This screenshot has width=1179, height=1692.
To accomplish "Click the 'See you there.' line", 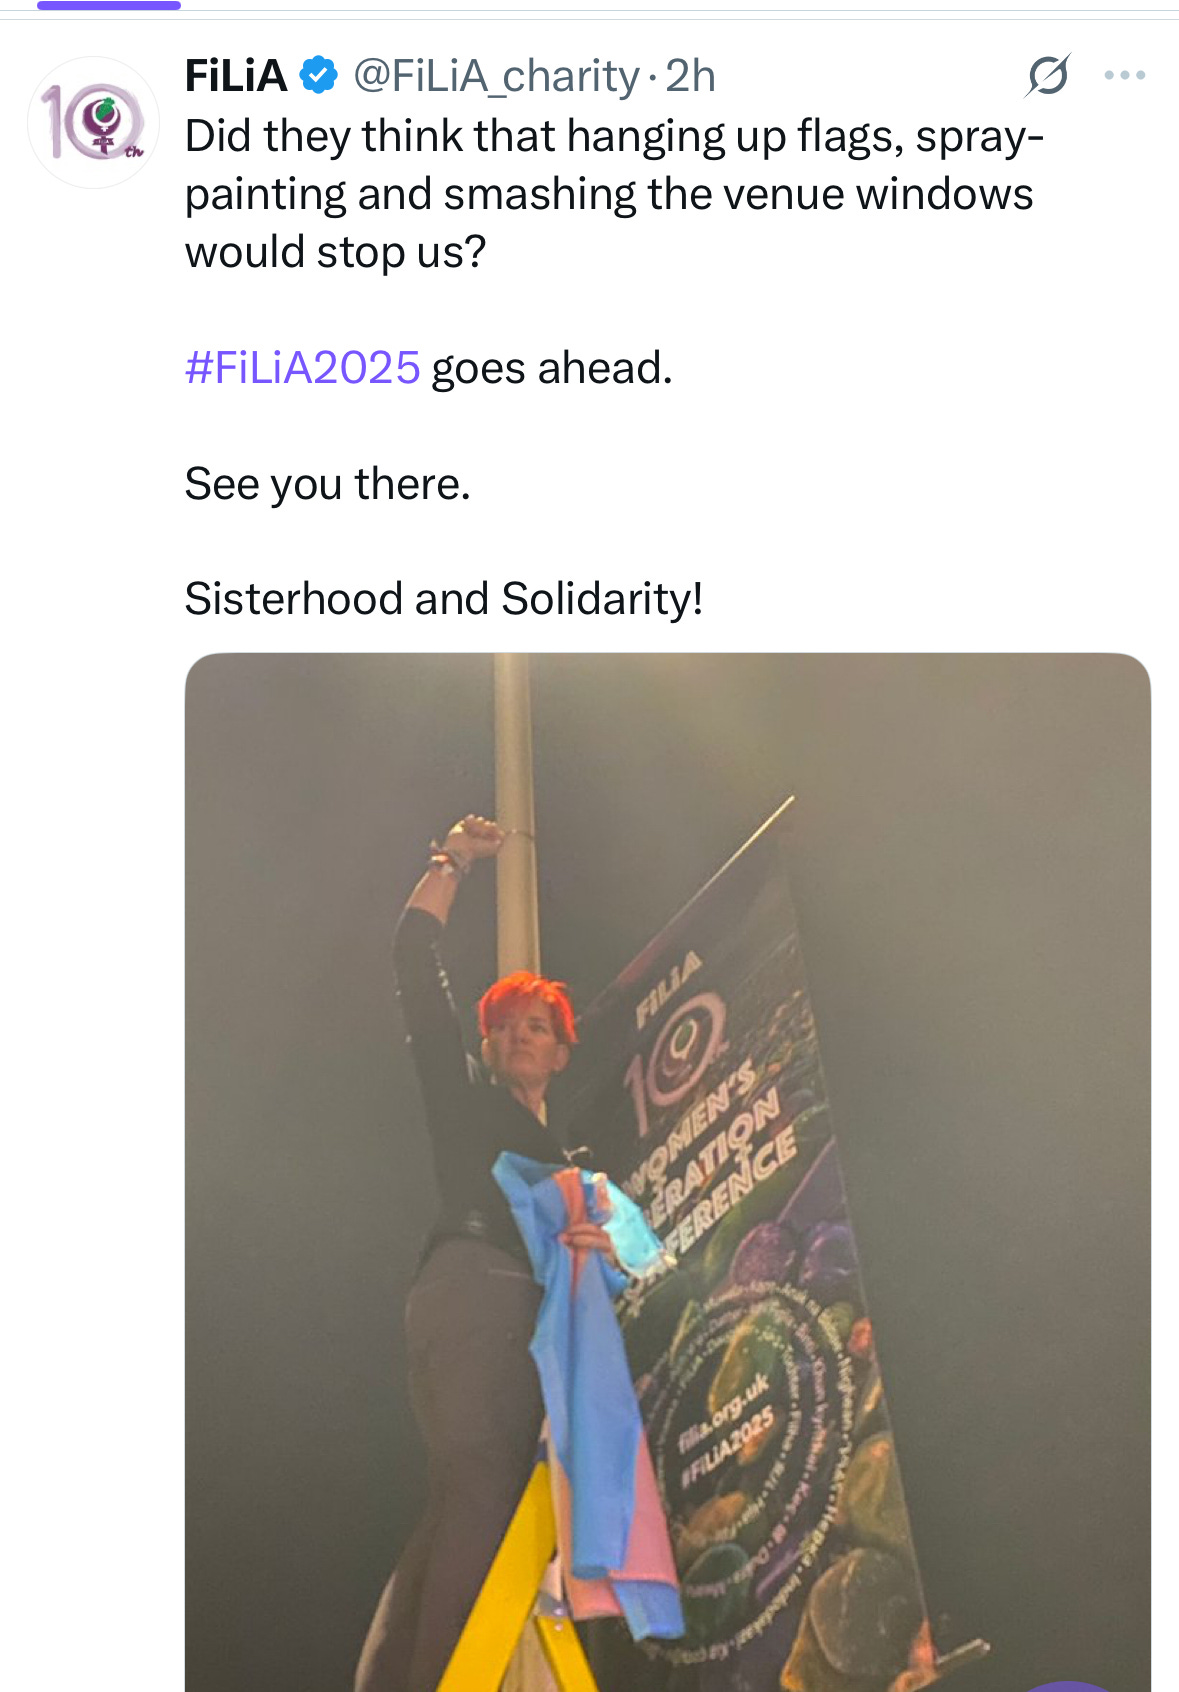I will click(x=328, y=484).
